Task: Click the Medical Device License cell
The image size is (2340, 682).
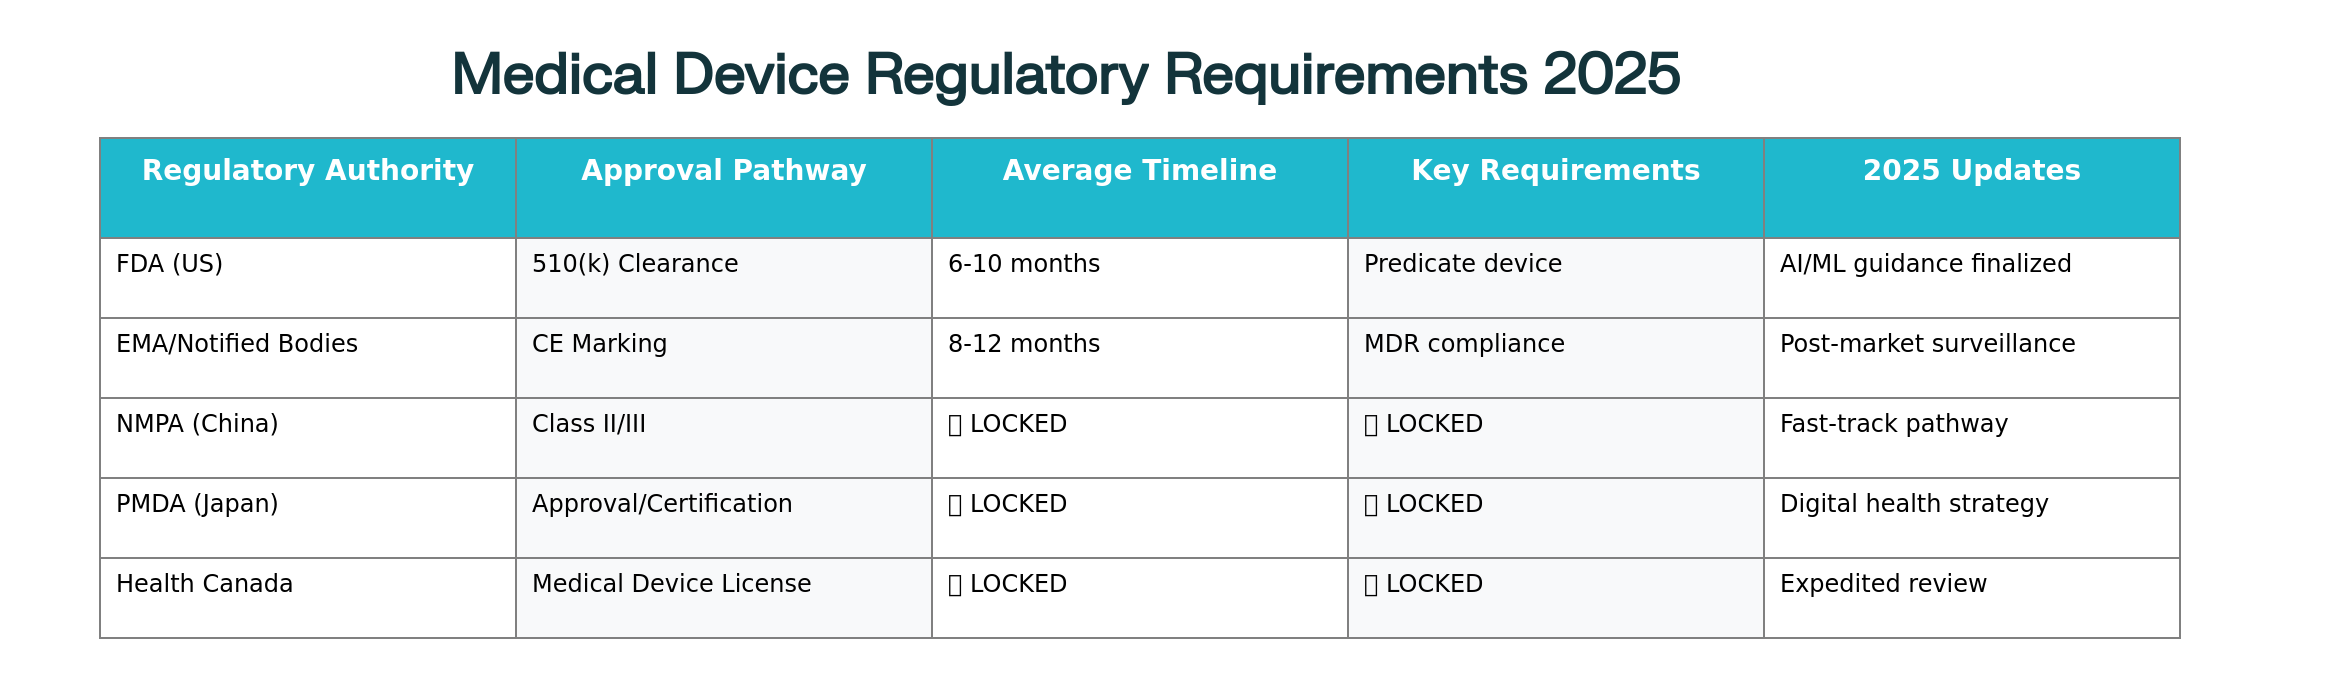Action: click(x=671, y=584)
